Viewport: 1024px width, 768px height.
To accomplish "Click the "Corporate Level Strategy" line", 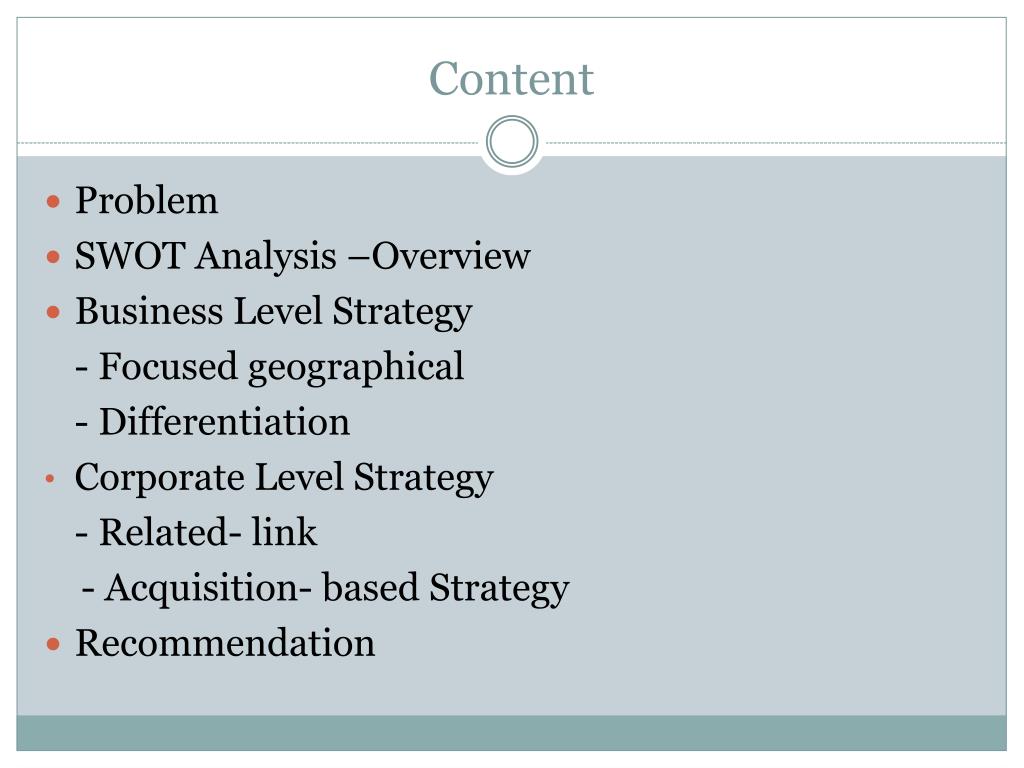I will point(284,477).
